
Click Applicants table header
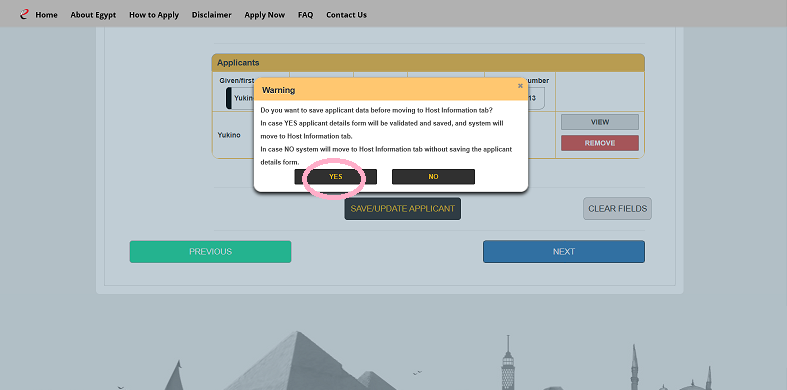(x=428, y=63)
